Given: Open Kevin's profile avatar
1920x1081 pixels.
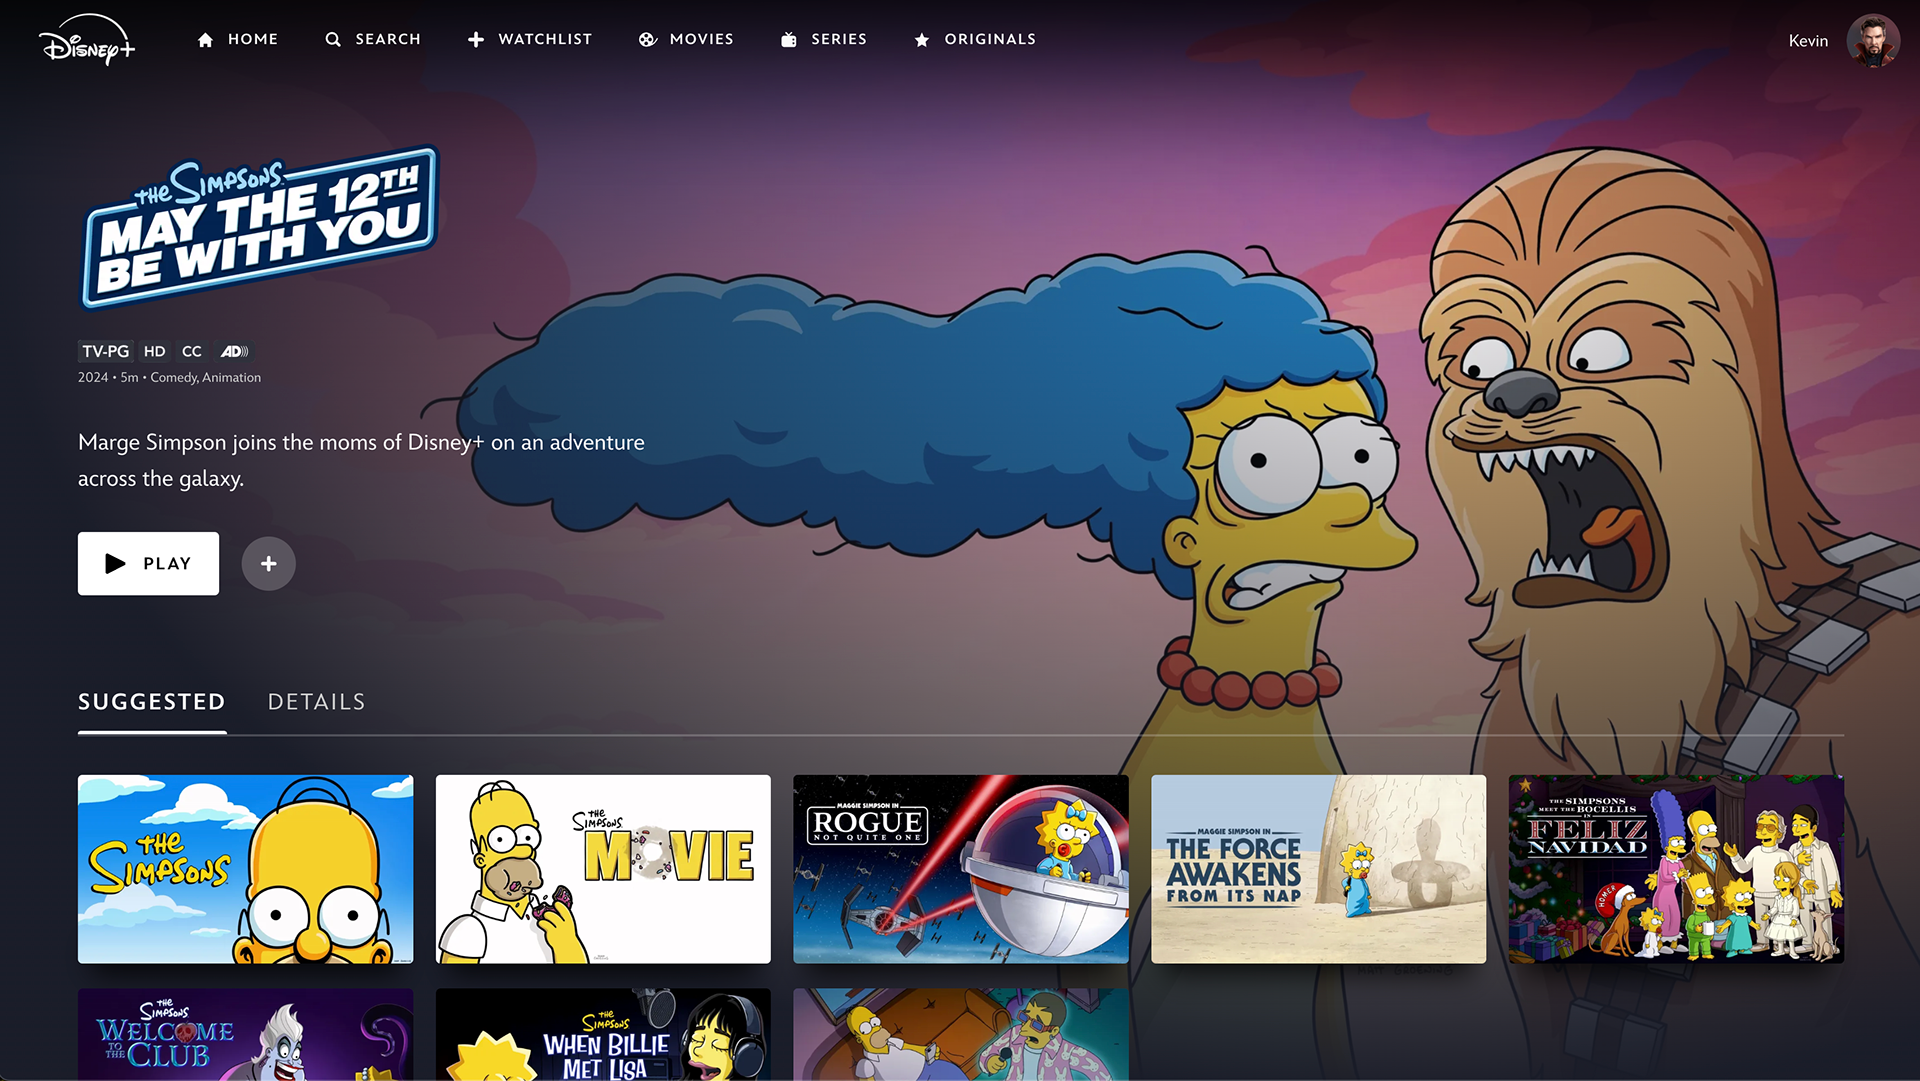Looking at the screenshot, I should (x=1872, y=41).
